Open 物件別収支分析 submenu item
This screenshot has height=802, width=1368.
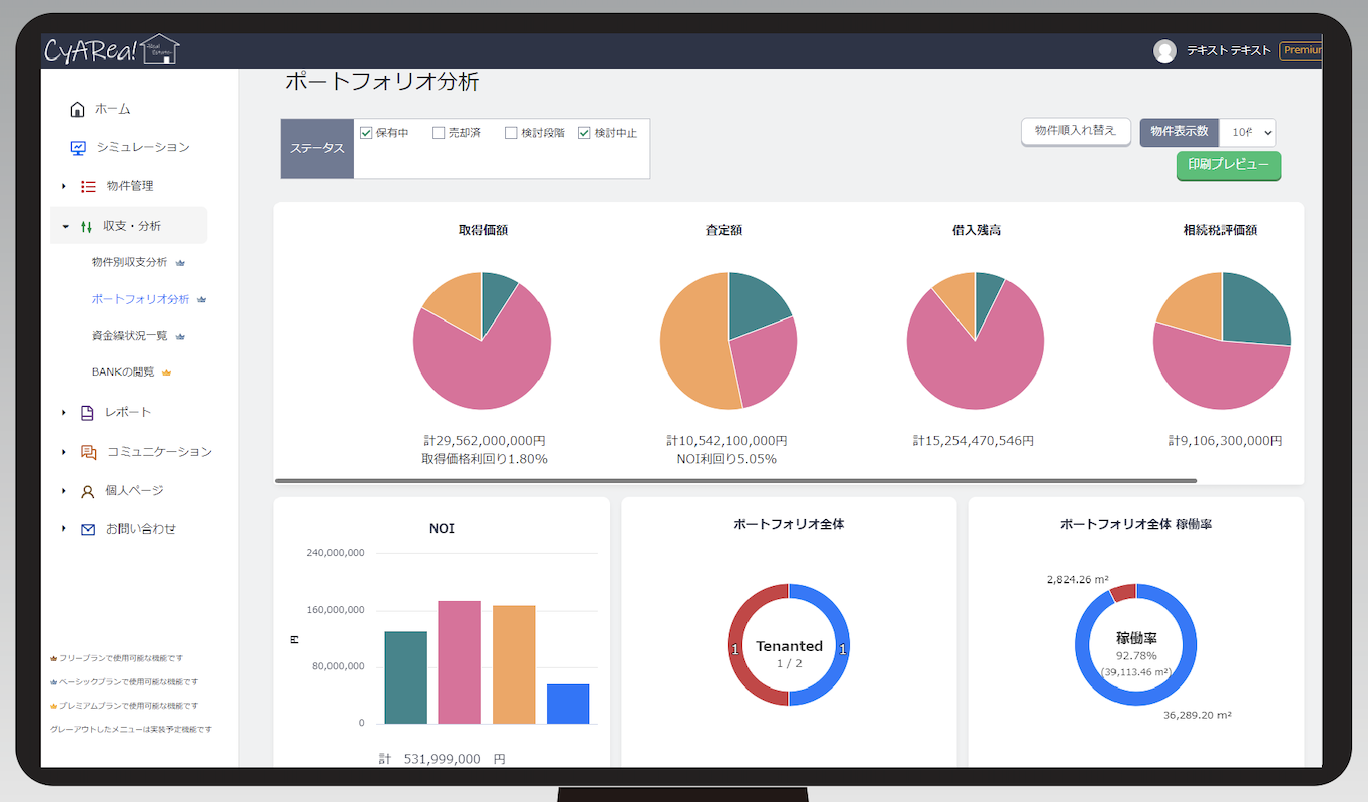129,262
